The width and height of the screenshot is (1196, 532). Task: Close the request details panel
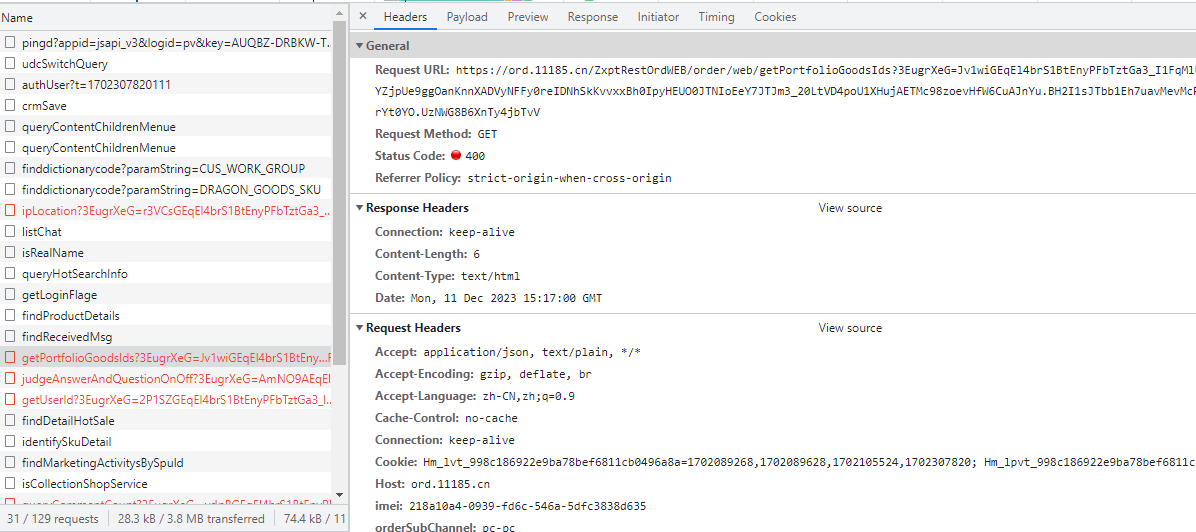(363, 17)
